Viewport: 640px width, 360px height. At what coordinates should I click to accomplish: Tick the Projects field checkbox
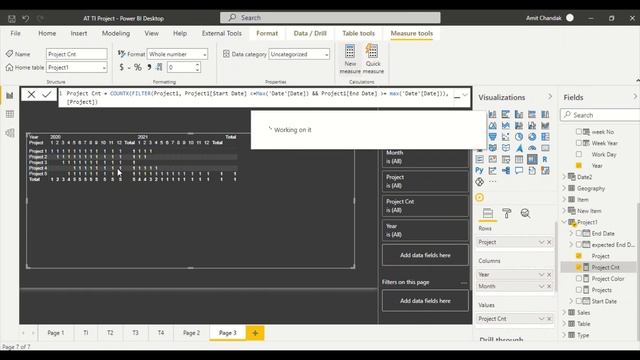579,290
